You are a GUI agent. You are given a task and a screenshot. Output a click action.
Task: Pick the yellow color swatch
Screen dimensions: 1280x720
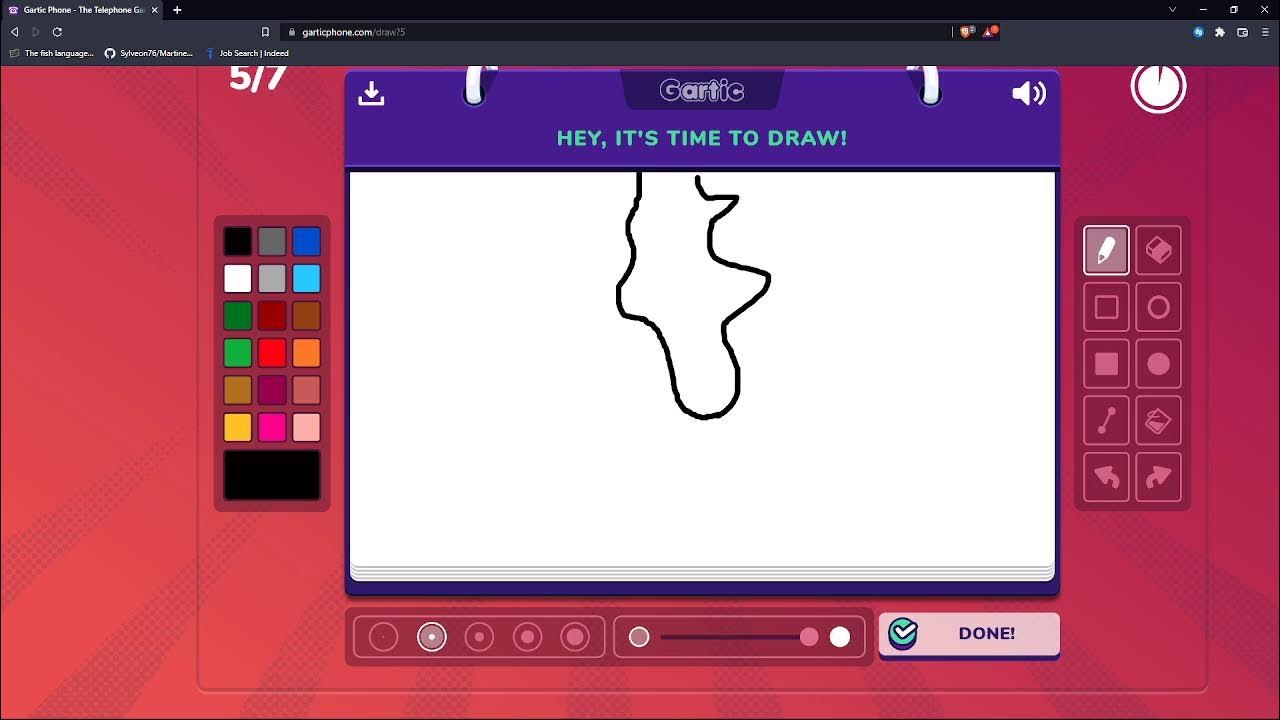[238, 427]
